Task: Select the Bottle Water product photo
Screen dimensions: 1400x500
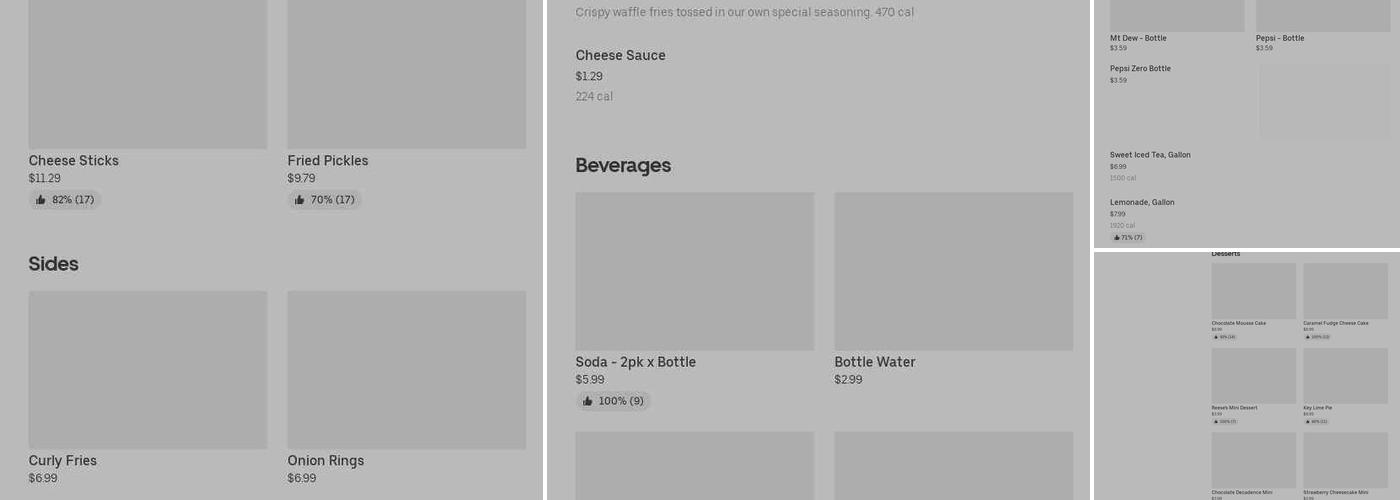Action: pyautogui.click(x=953, y=271)
